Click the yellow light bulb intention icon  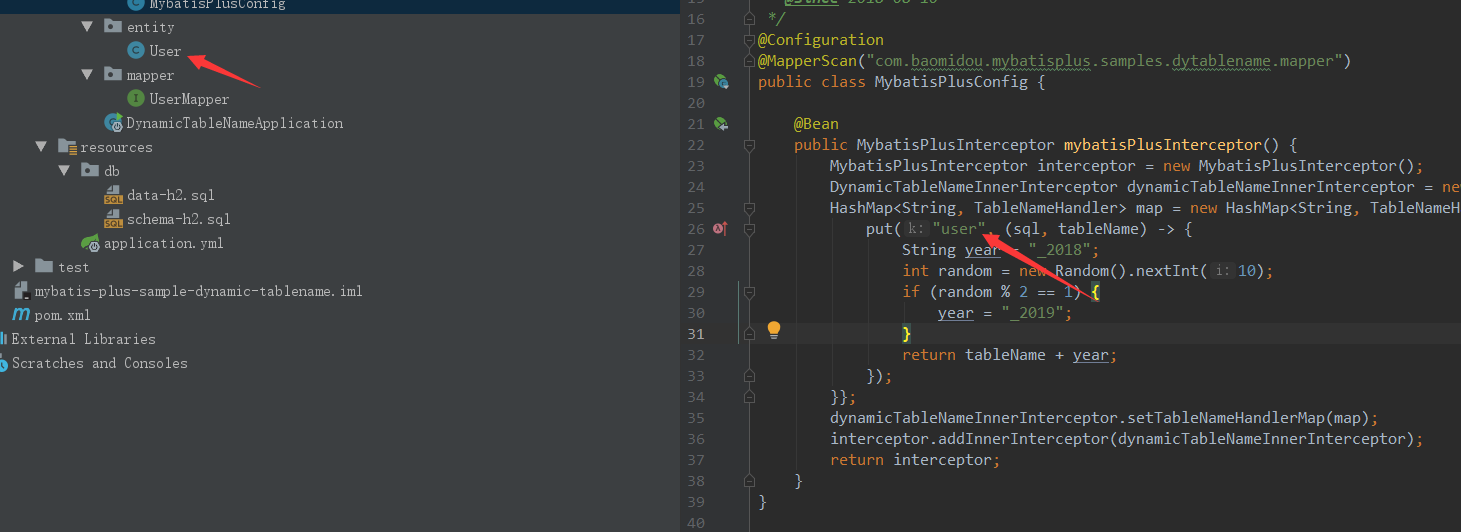click(773, 330)
